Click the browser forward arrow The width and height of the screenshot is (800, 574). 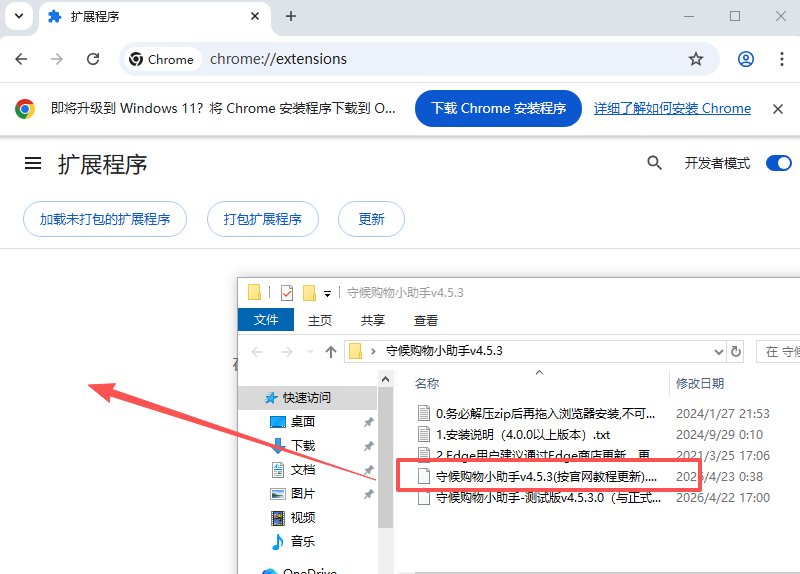pyautogui.click(x=57, y=59)
